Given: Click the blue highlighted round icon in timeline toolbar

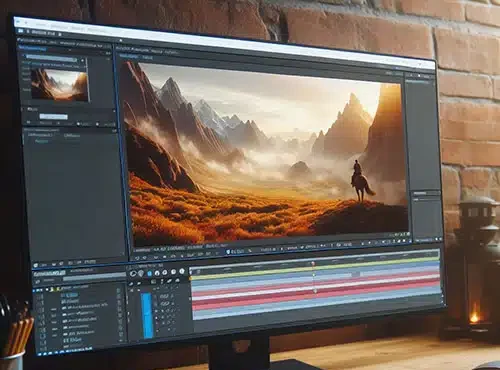Looking at the screenshot, I should (x=149, y=274).
